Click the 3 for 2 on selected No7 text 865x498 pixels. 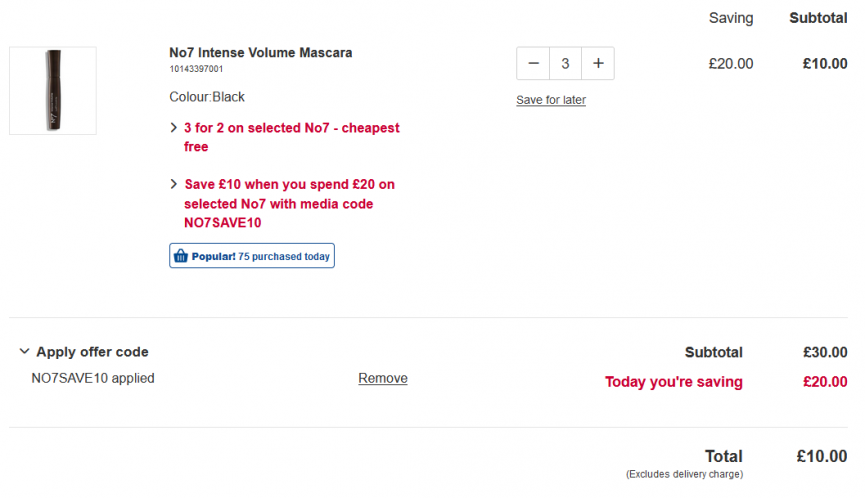tap(291, 137)
